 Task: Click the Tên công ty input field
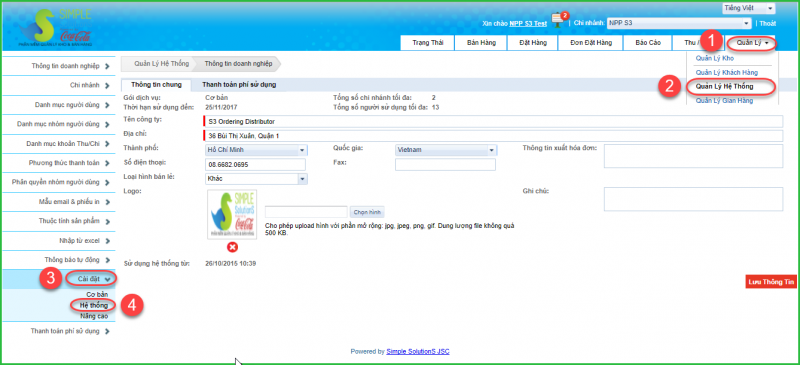(493, 121)
